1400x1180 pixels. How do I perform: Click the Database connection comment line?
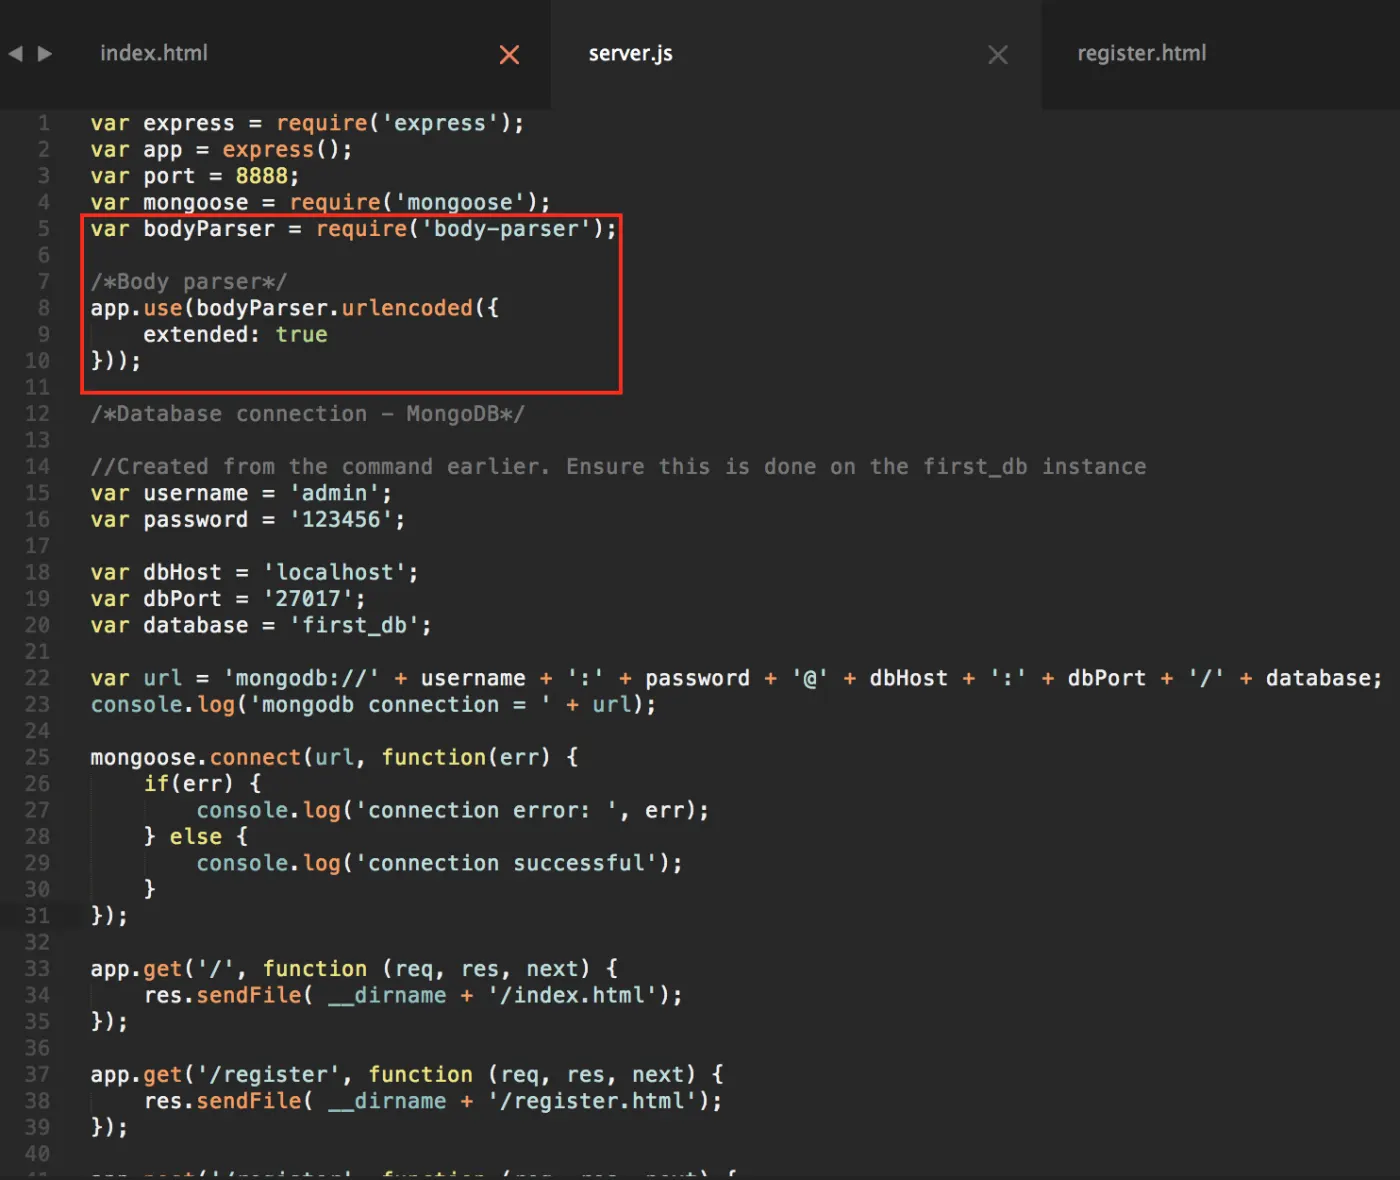[x=307, y=414]
